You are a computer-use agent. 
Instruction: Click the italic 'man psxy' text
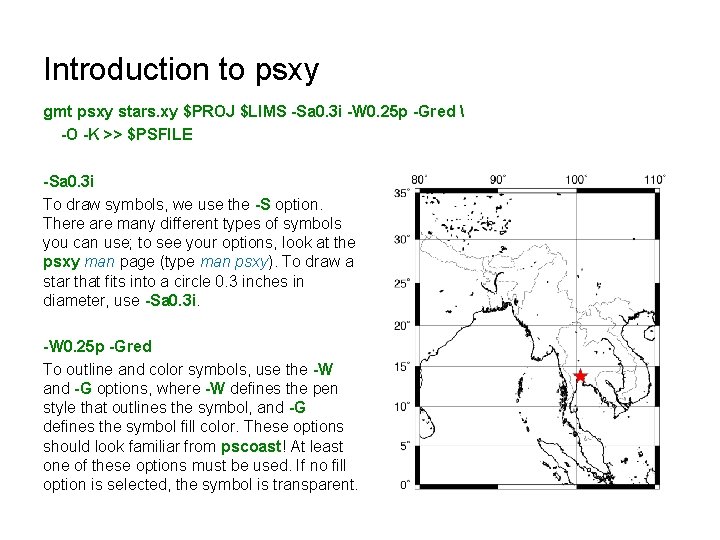click(x=234, y=262)
